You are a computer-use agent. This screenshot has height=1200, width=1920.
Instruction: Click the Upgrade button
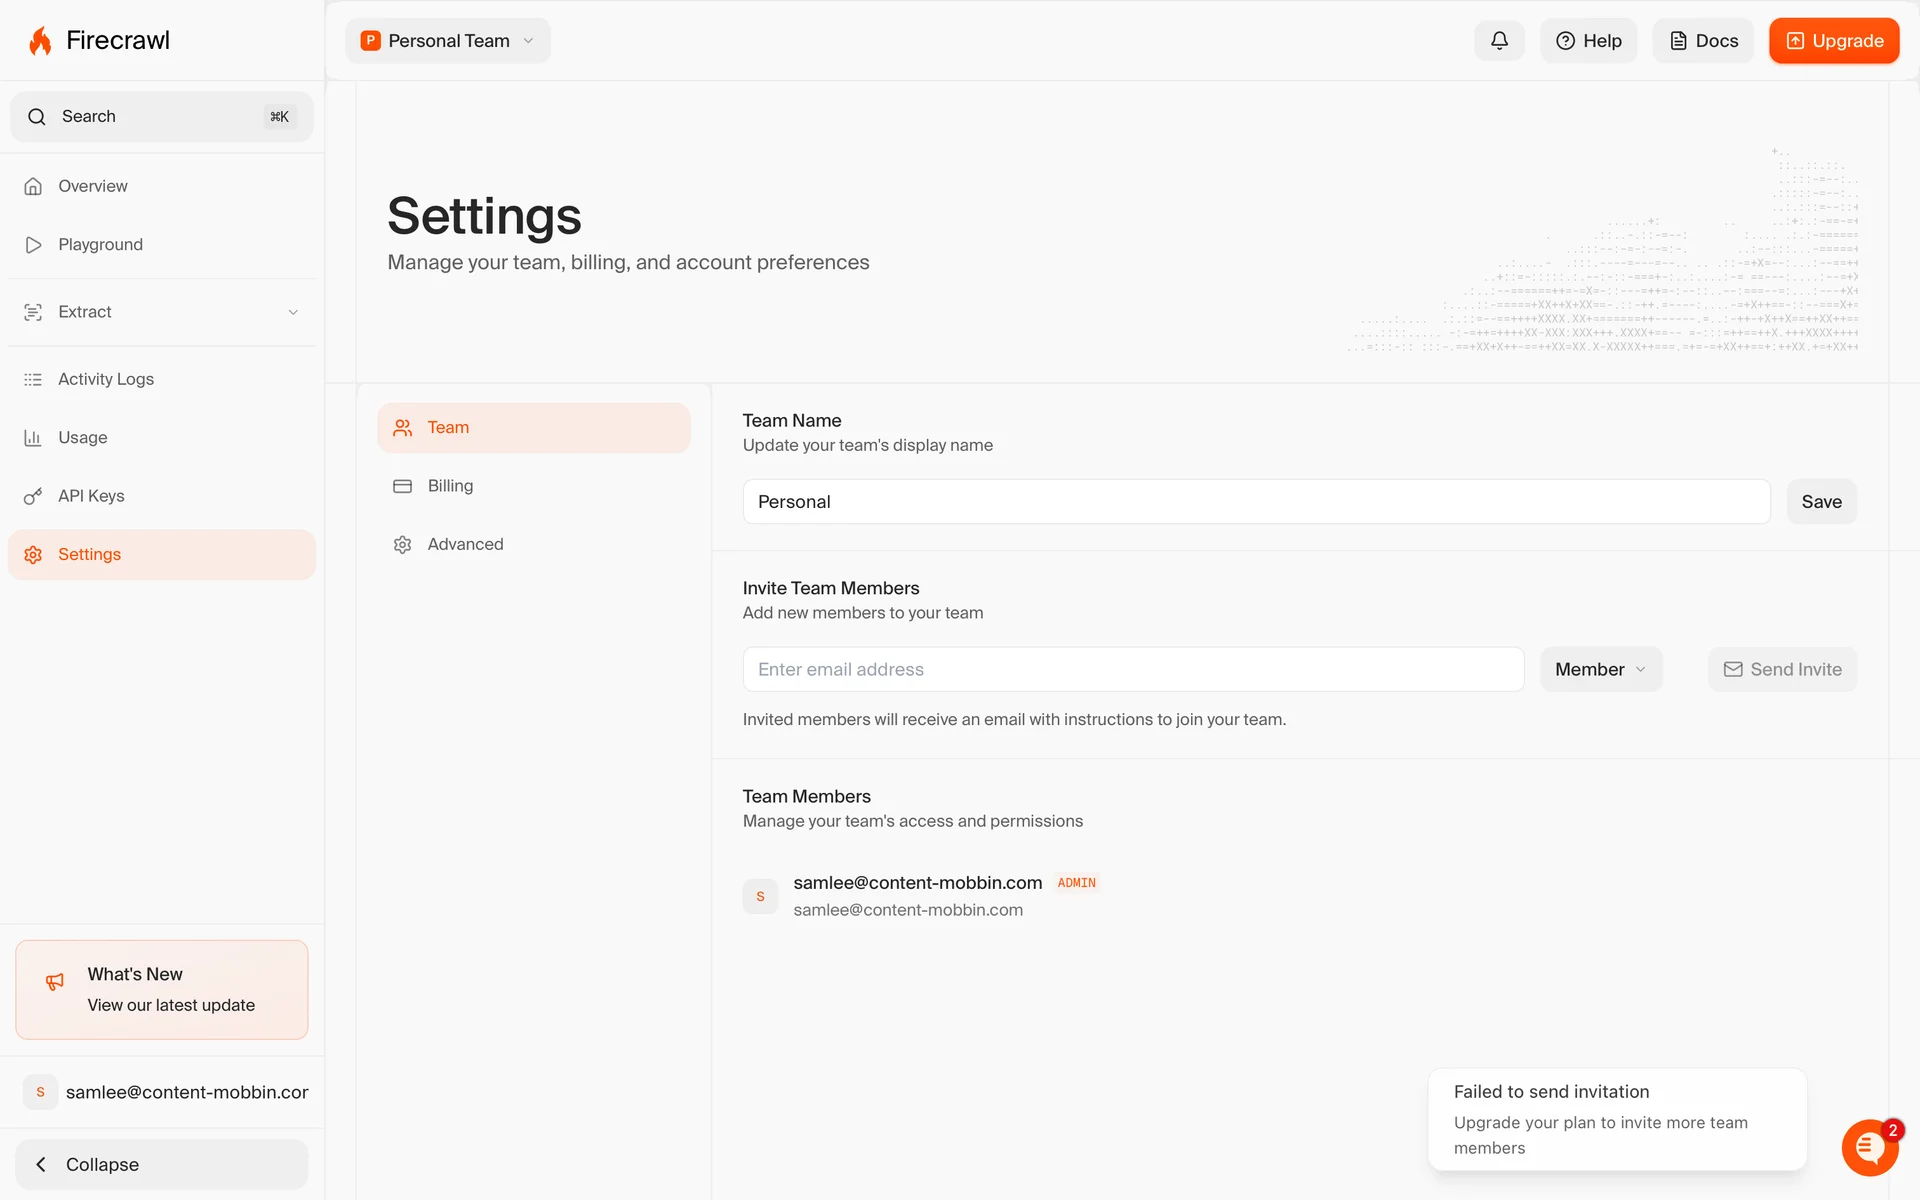coord(1833,41)
